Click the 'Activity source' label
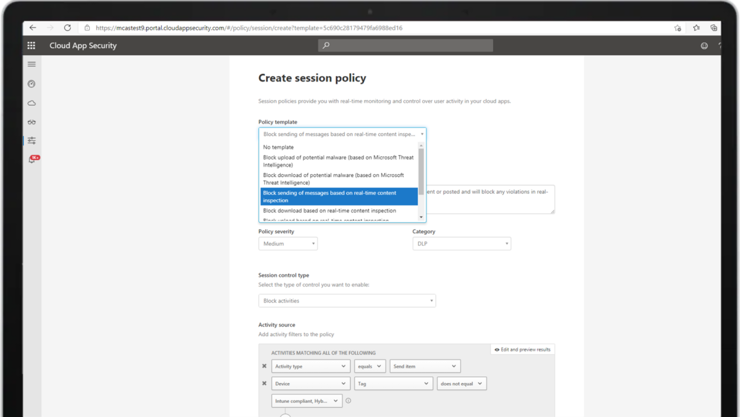Image resolution: width=740 pixels, height=417 pixels. [x=277, y=325]
